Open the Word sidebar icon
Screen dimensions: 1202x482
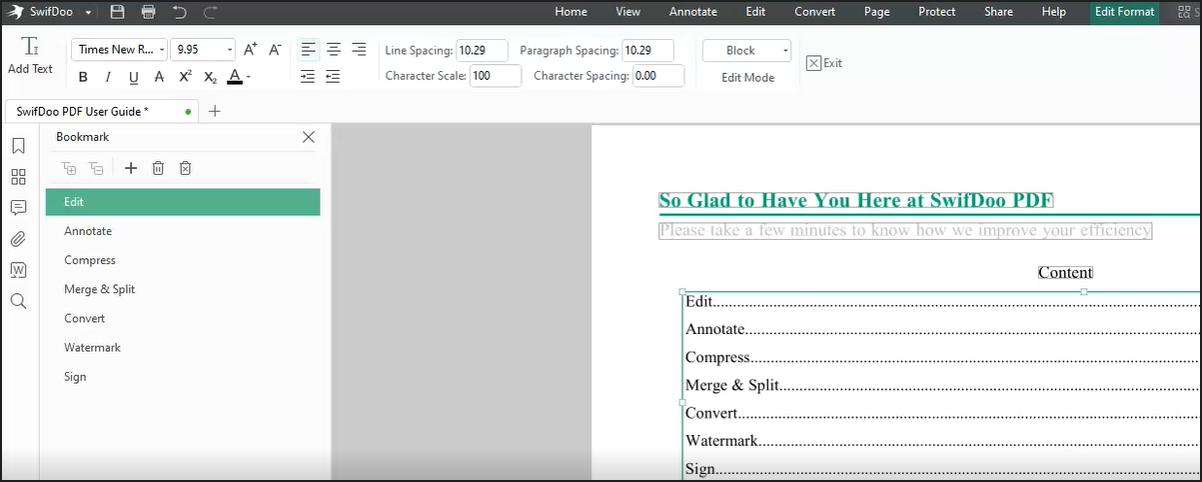click(18, 270)
